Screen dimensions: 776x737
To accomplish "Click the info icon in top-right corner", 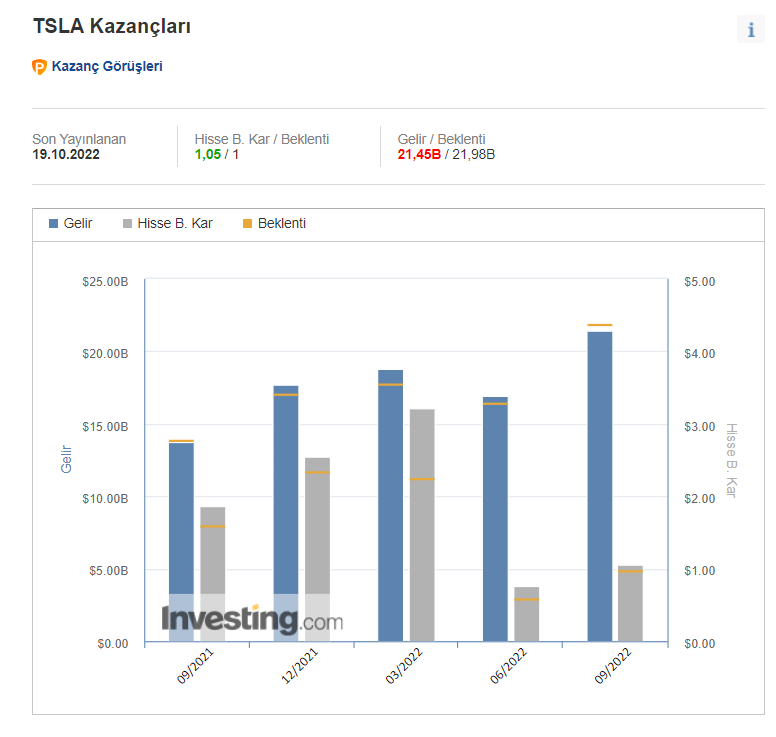I will 750,30.
